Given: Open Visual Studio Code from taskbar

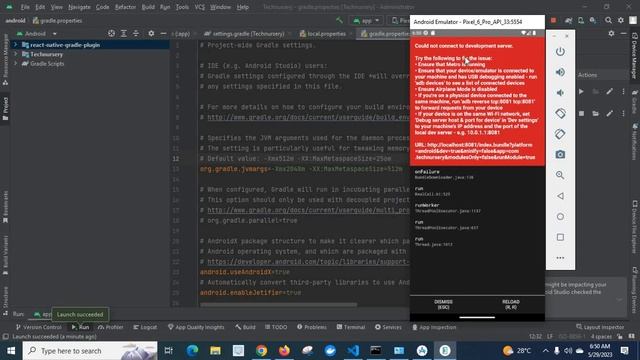Looking at the screenshot, I should (x=353, y=351).
